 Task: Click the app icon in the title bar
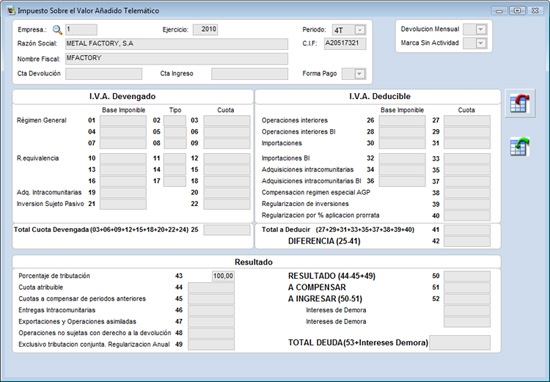(x=11, y=11)
